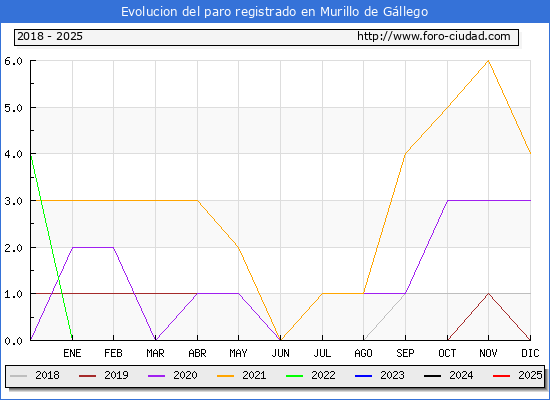This screenshot has height=400, width=550.
Task: Click the 2018 legend label
Action: tap(47, 375)
